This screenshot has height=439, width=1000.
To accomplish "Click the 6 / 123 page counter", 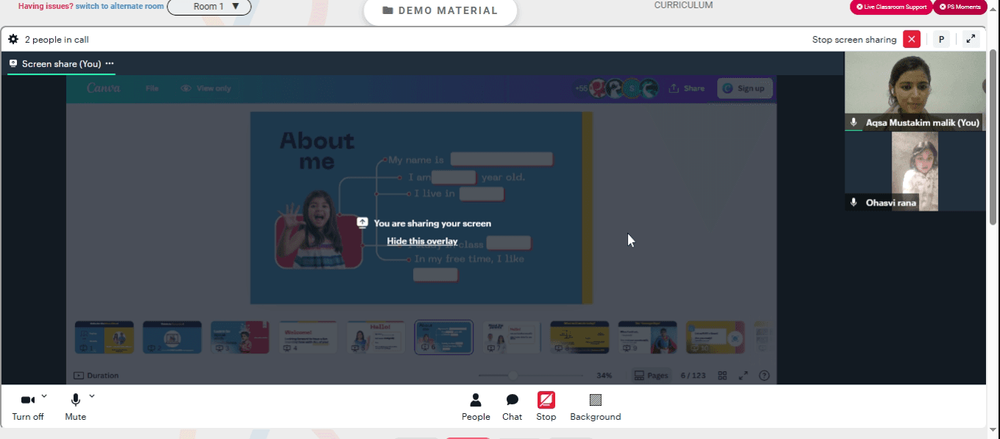I will (693, 376).
